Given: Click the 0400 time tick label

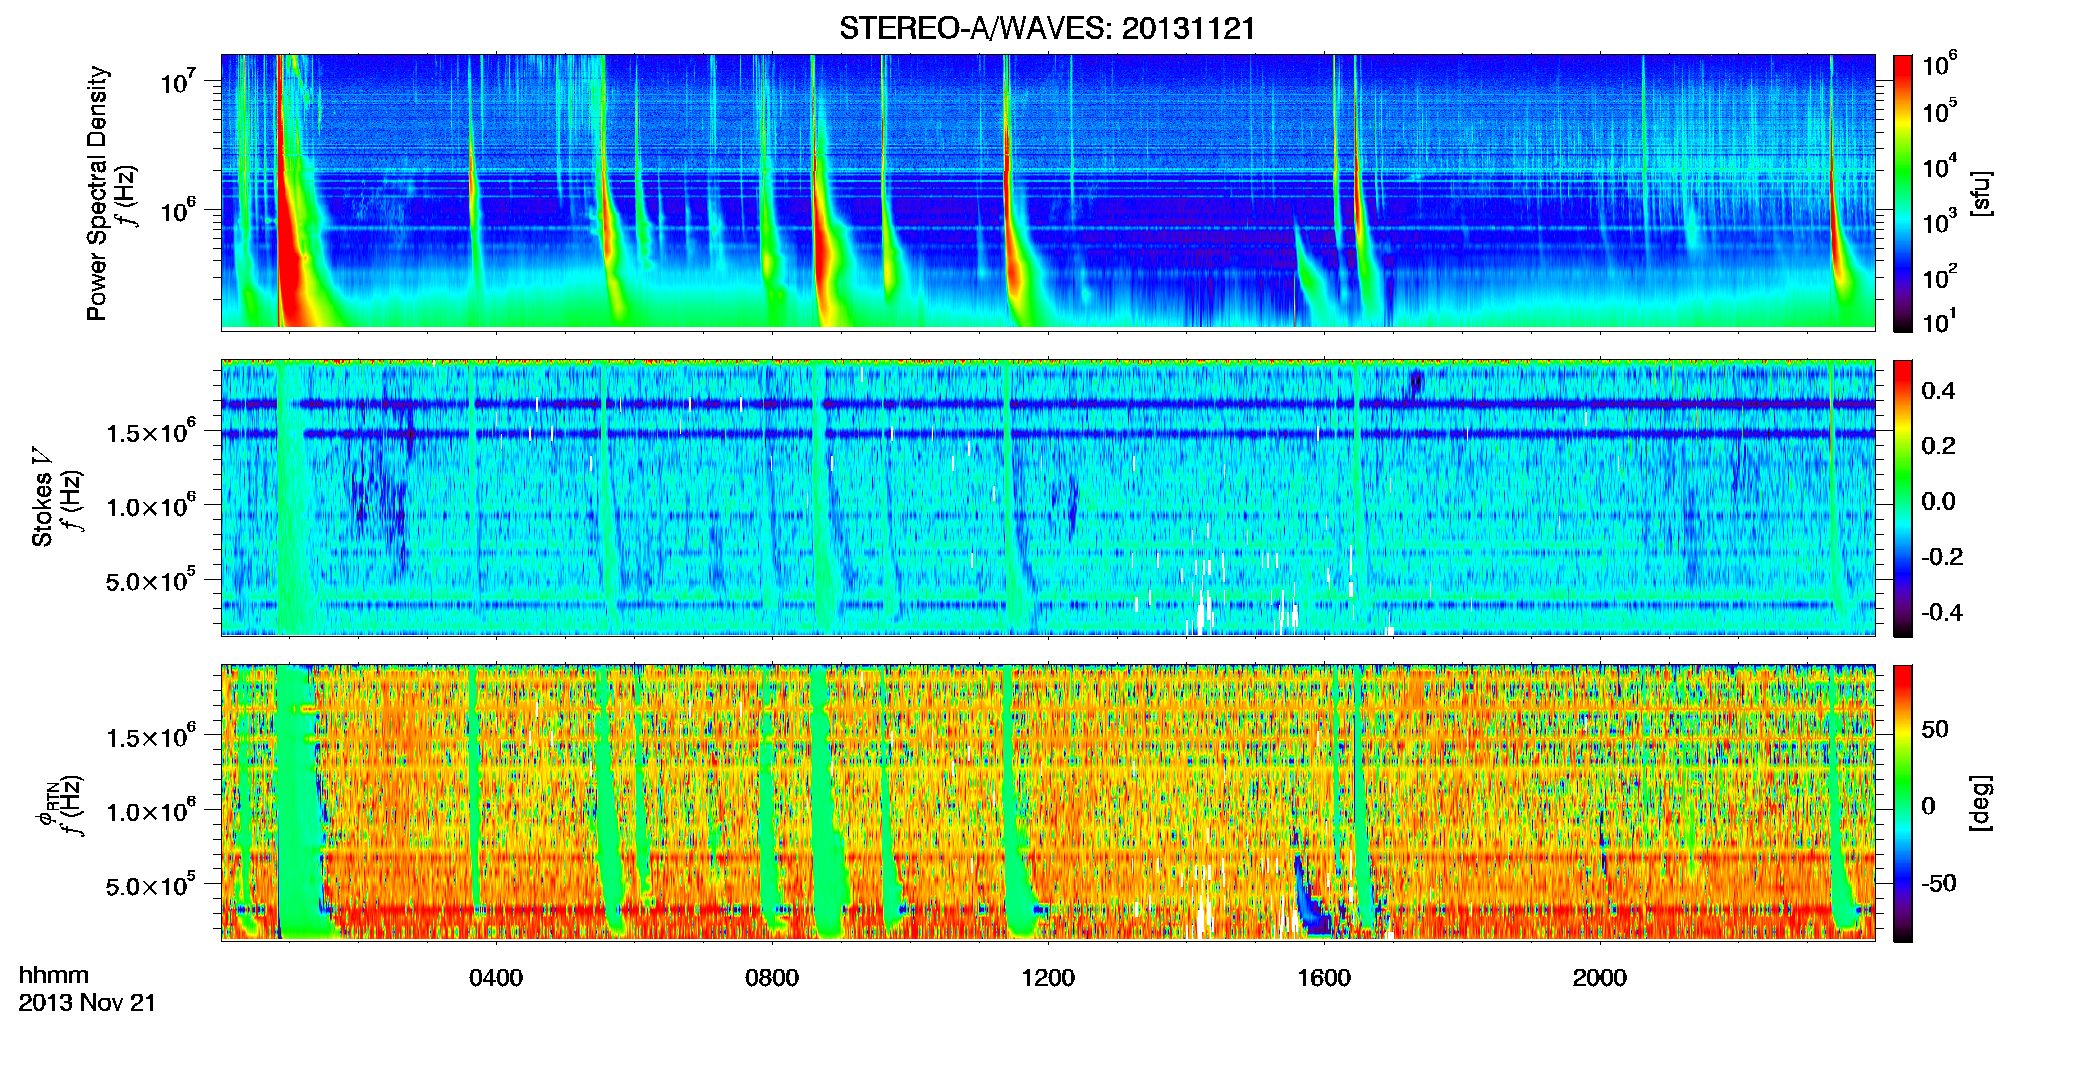Looking at the screenshot, I should pyautogui.click(x=496, y=977).
